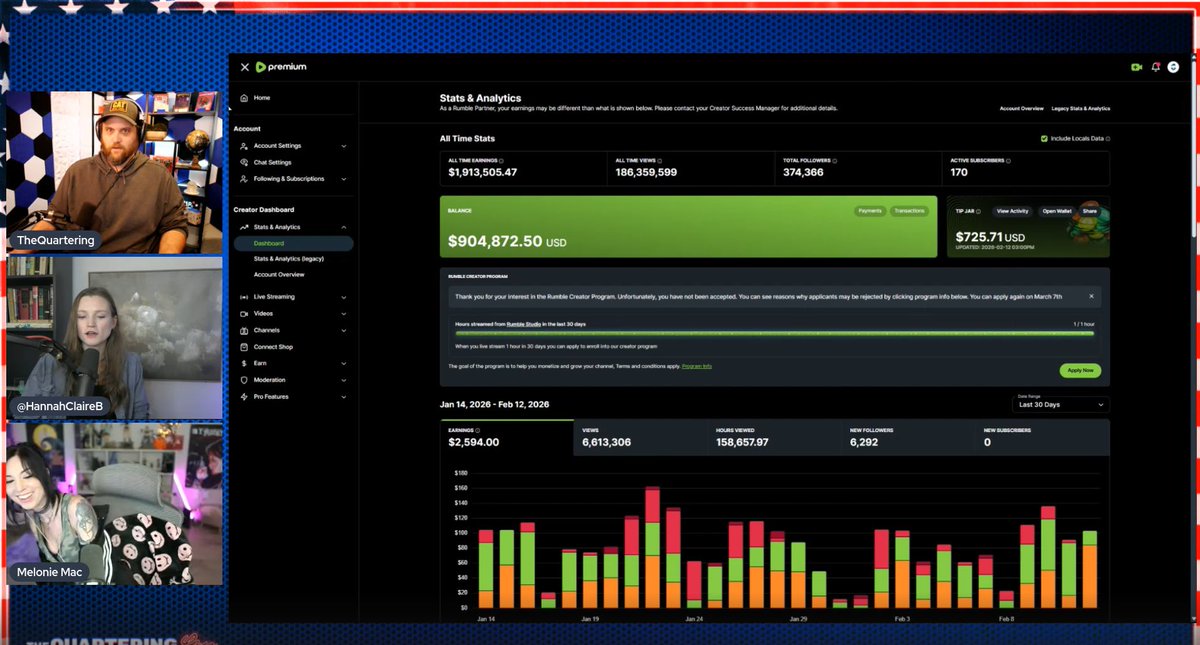Dismiss the Creator Program rejection notice

tap(1091, 297)
